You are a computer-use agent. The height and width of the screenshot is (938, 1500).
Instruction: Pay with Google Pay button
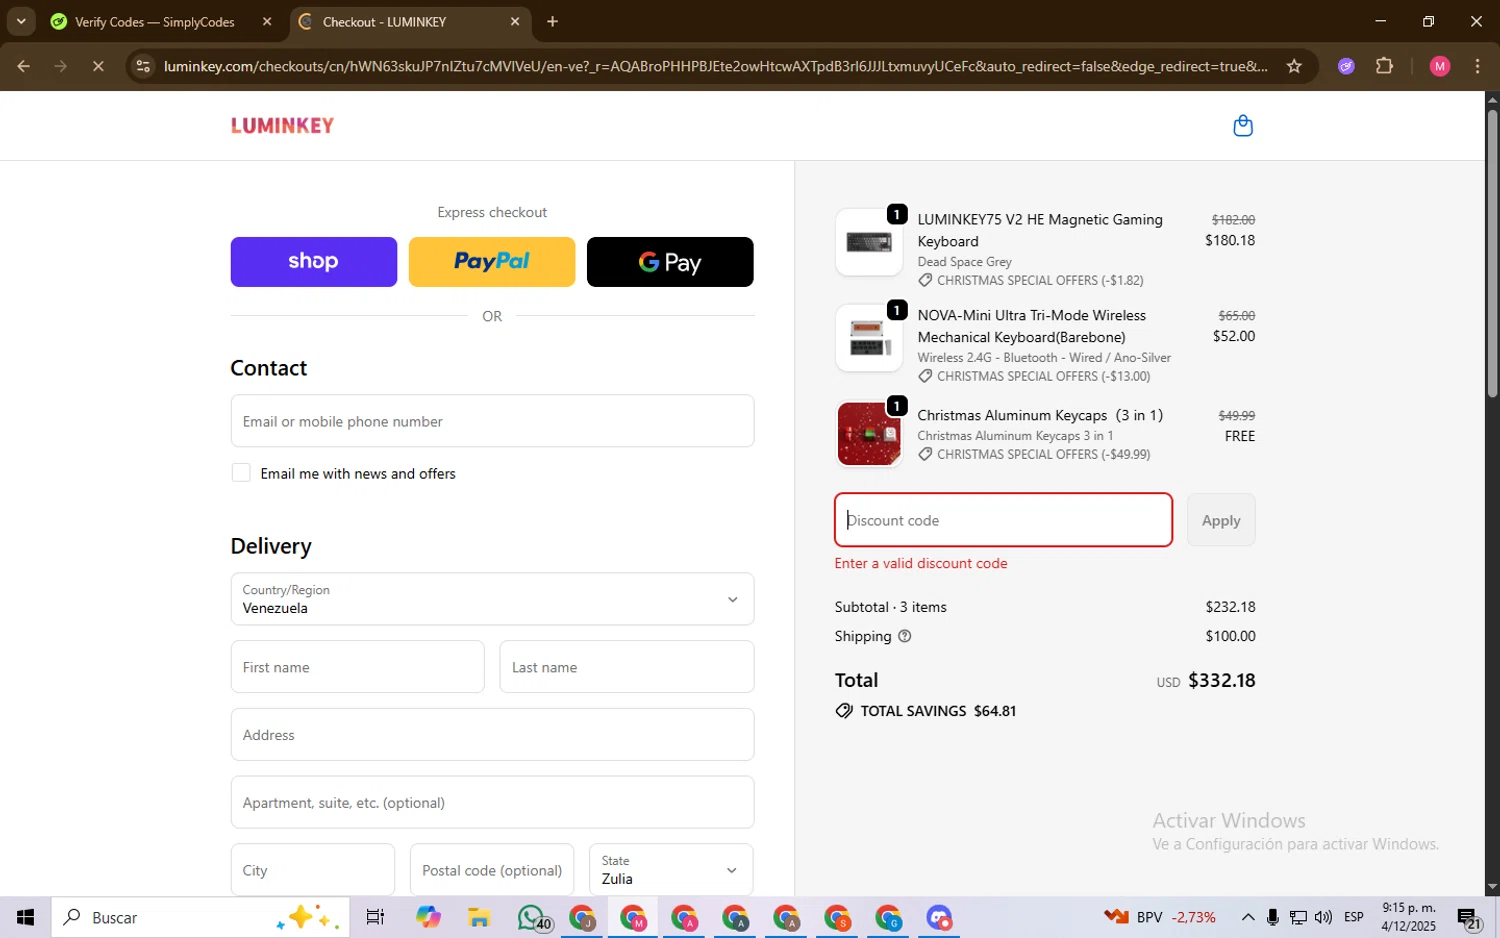[x=670, y=262]
